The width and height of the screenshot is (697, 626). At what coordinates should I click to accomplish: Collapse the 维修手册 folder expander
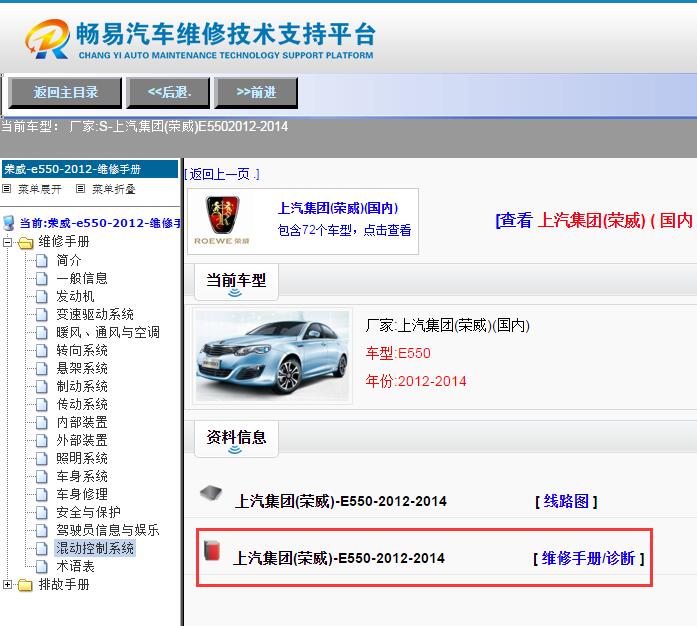(7, 243)
